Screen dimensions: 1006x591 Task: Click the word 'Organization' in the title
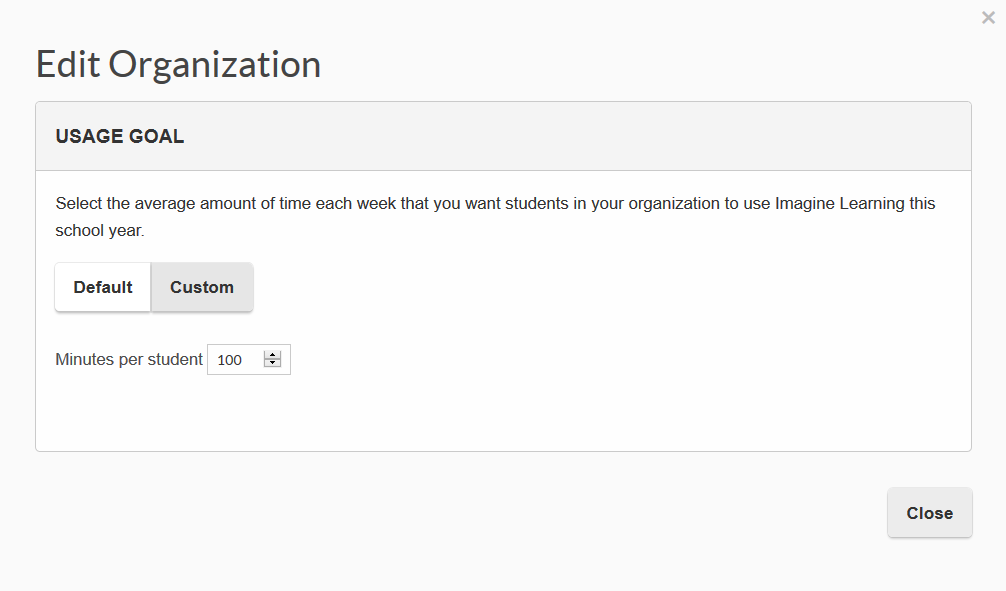coord(215,64)
